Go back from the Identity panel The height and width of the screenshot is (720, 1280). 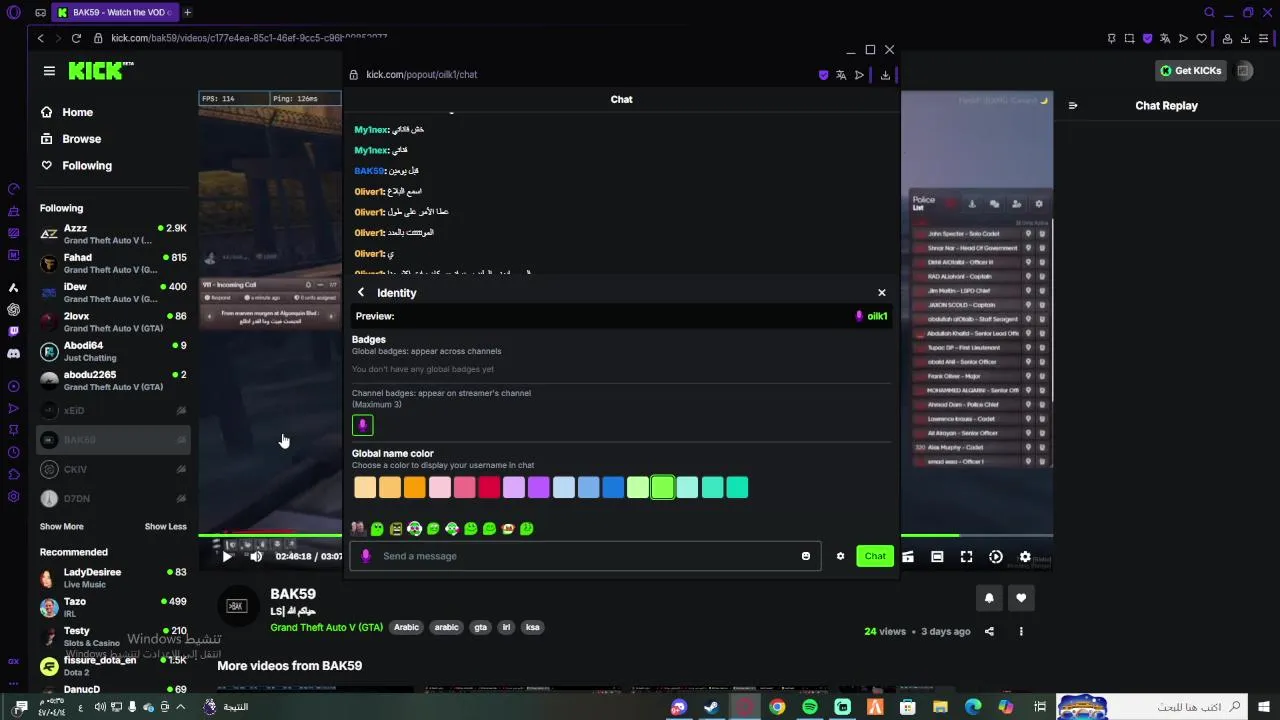(361, 293)
